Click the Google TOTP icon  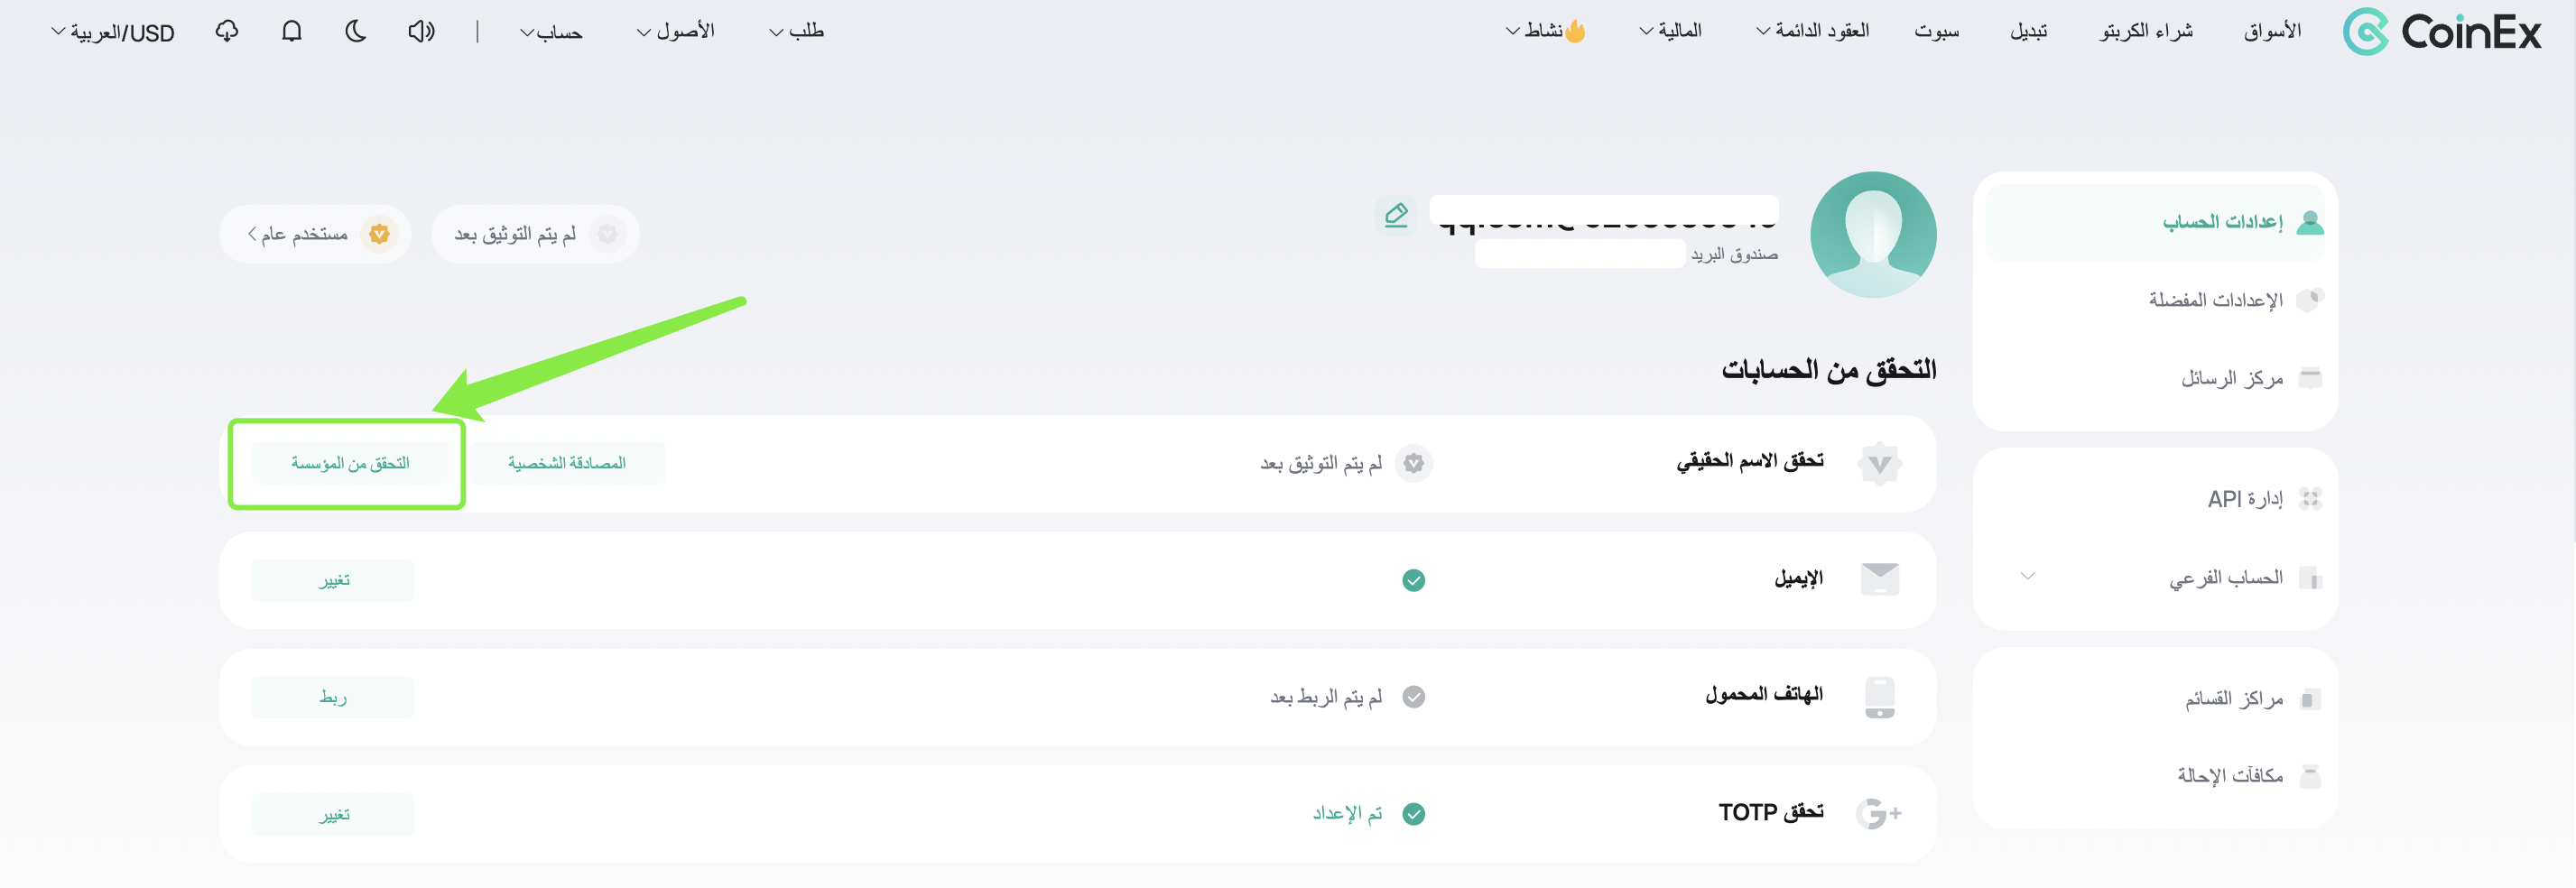pos(1878,813)
